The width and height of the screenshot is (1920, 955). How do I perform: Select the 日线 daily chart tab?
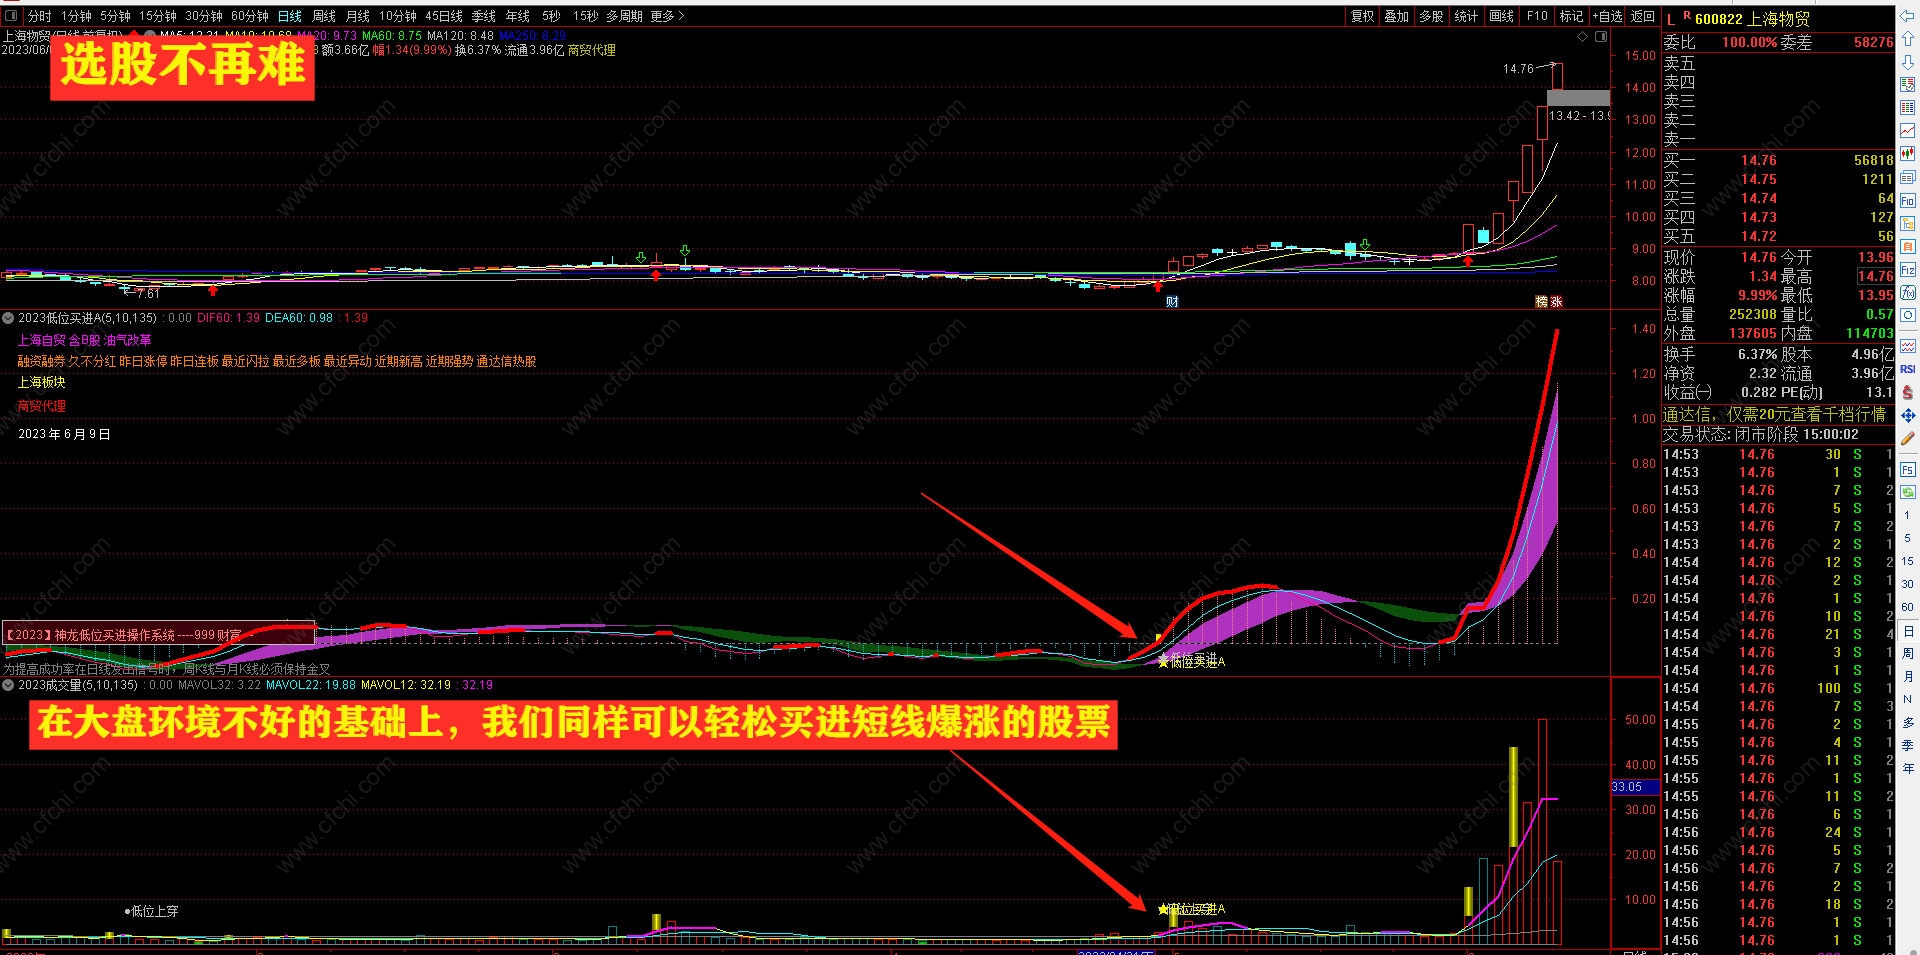290,16
